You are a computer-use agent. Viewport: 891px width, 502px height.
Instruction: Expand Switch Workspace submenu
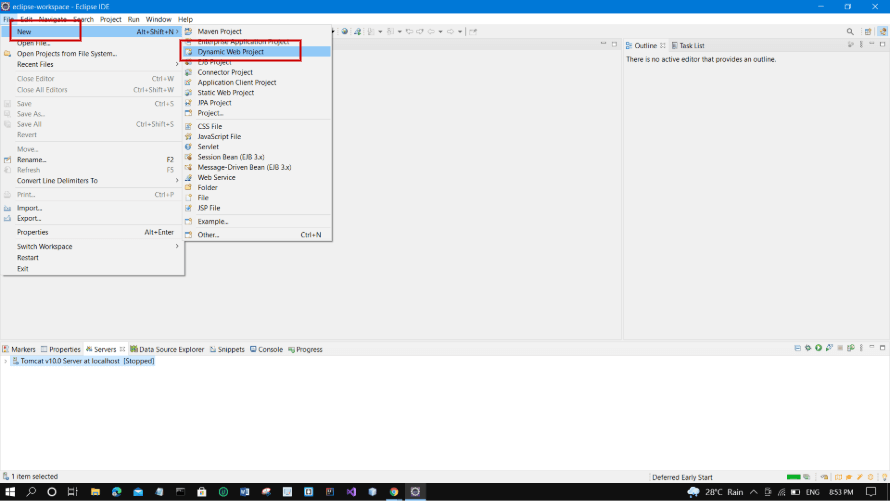93,246
